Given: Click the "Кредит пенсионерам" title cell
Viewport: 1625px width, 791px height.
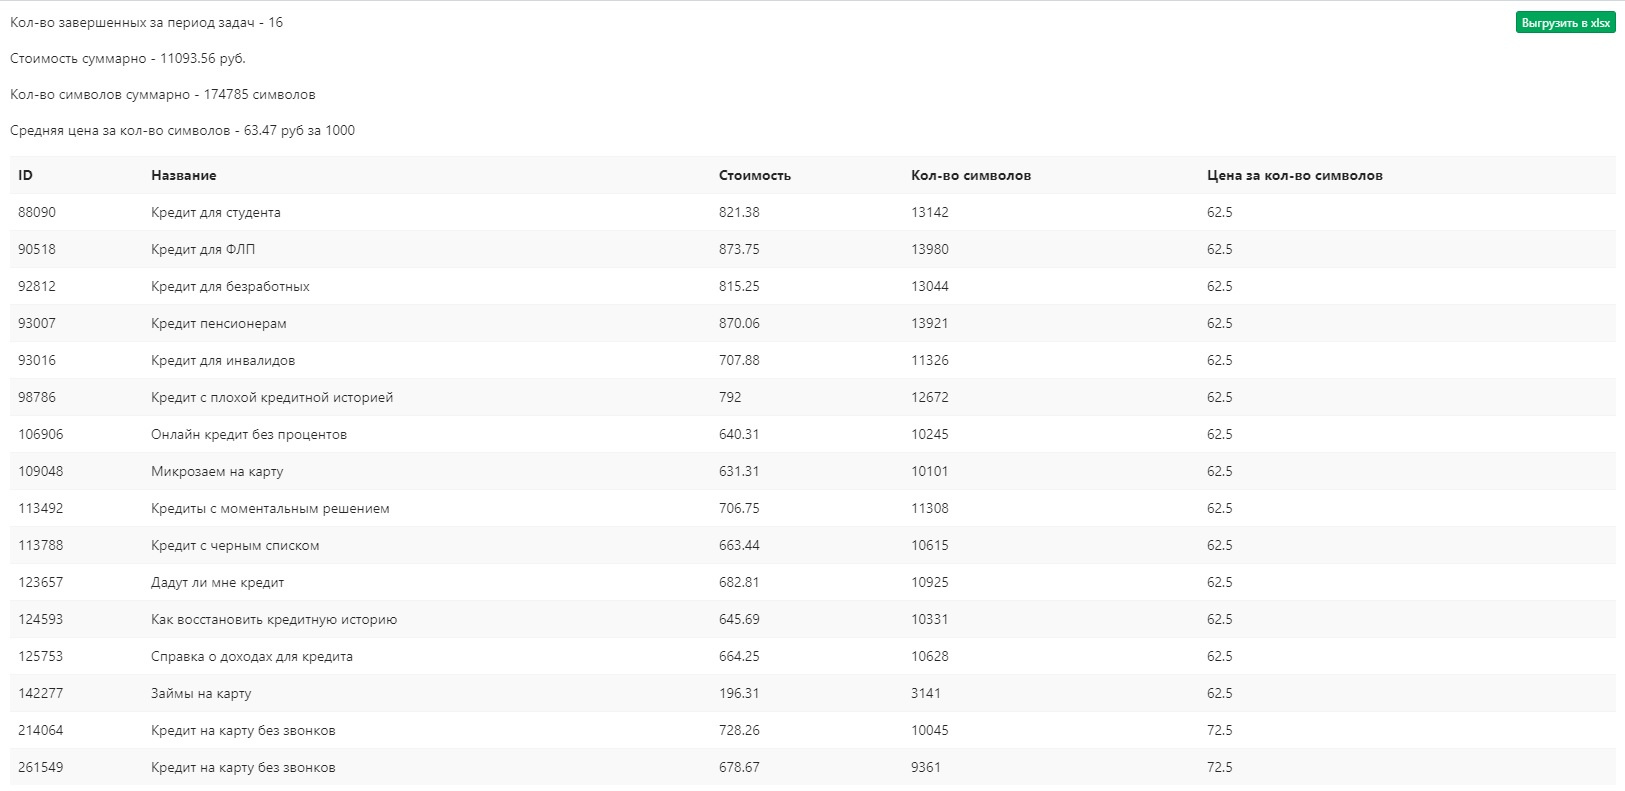Looking at the screenshot, I should click(218, 323).
